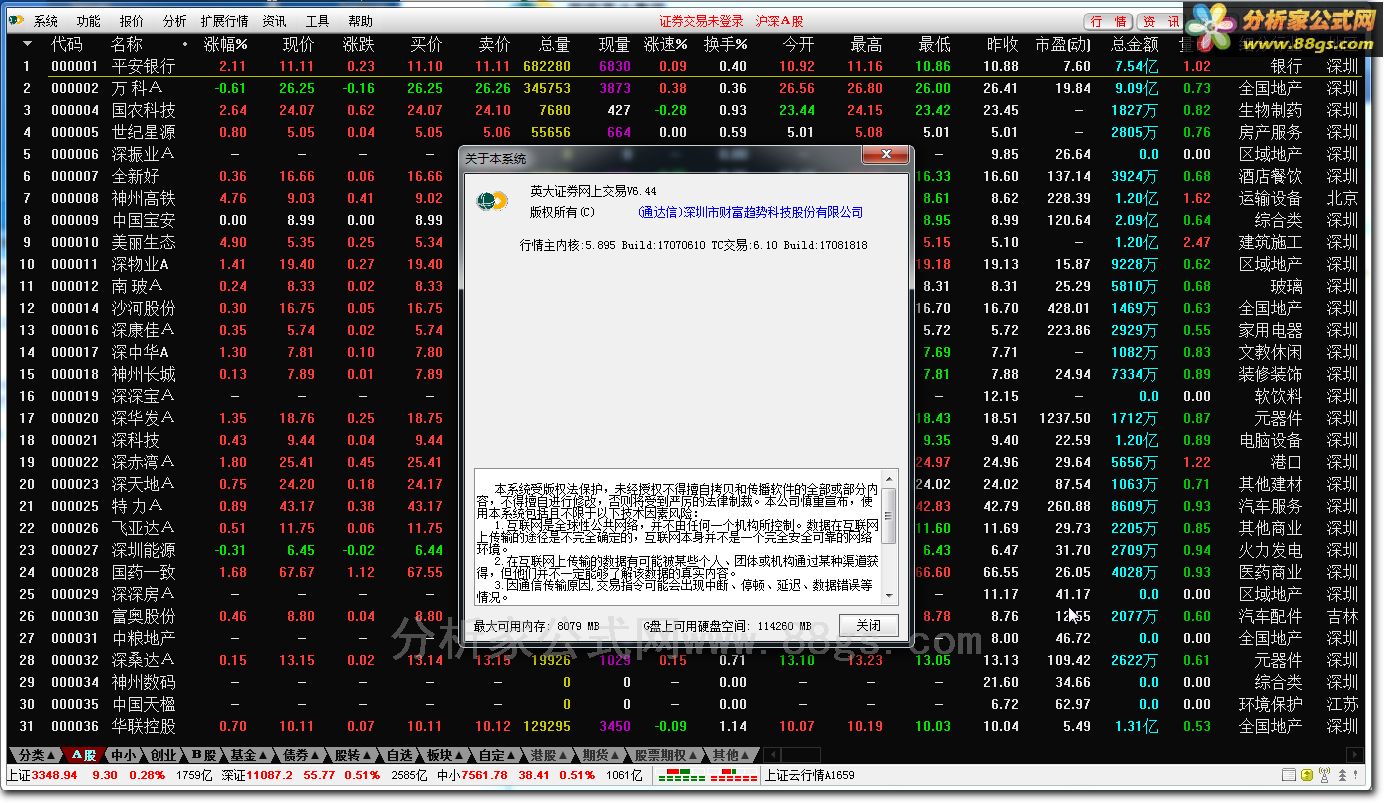Close the 关于本系统 dialog with its X button
Viewport: 1385px width, 803px height.
tap(885, 155)
